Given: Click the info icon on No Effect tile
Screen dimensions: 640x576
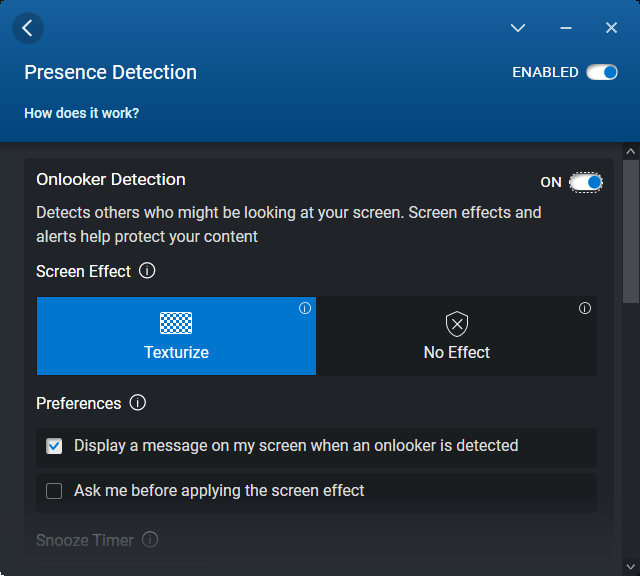Looking at the screenshot, I should coord(585,308).
